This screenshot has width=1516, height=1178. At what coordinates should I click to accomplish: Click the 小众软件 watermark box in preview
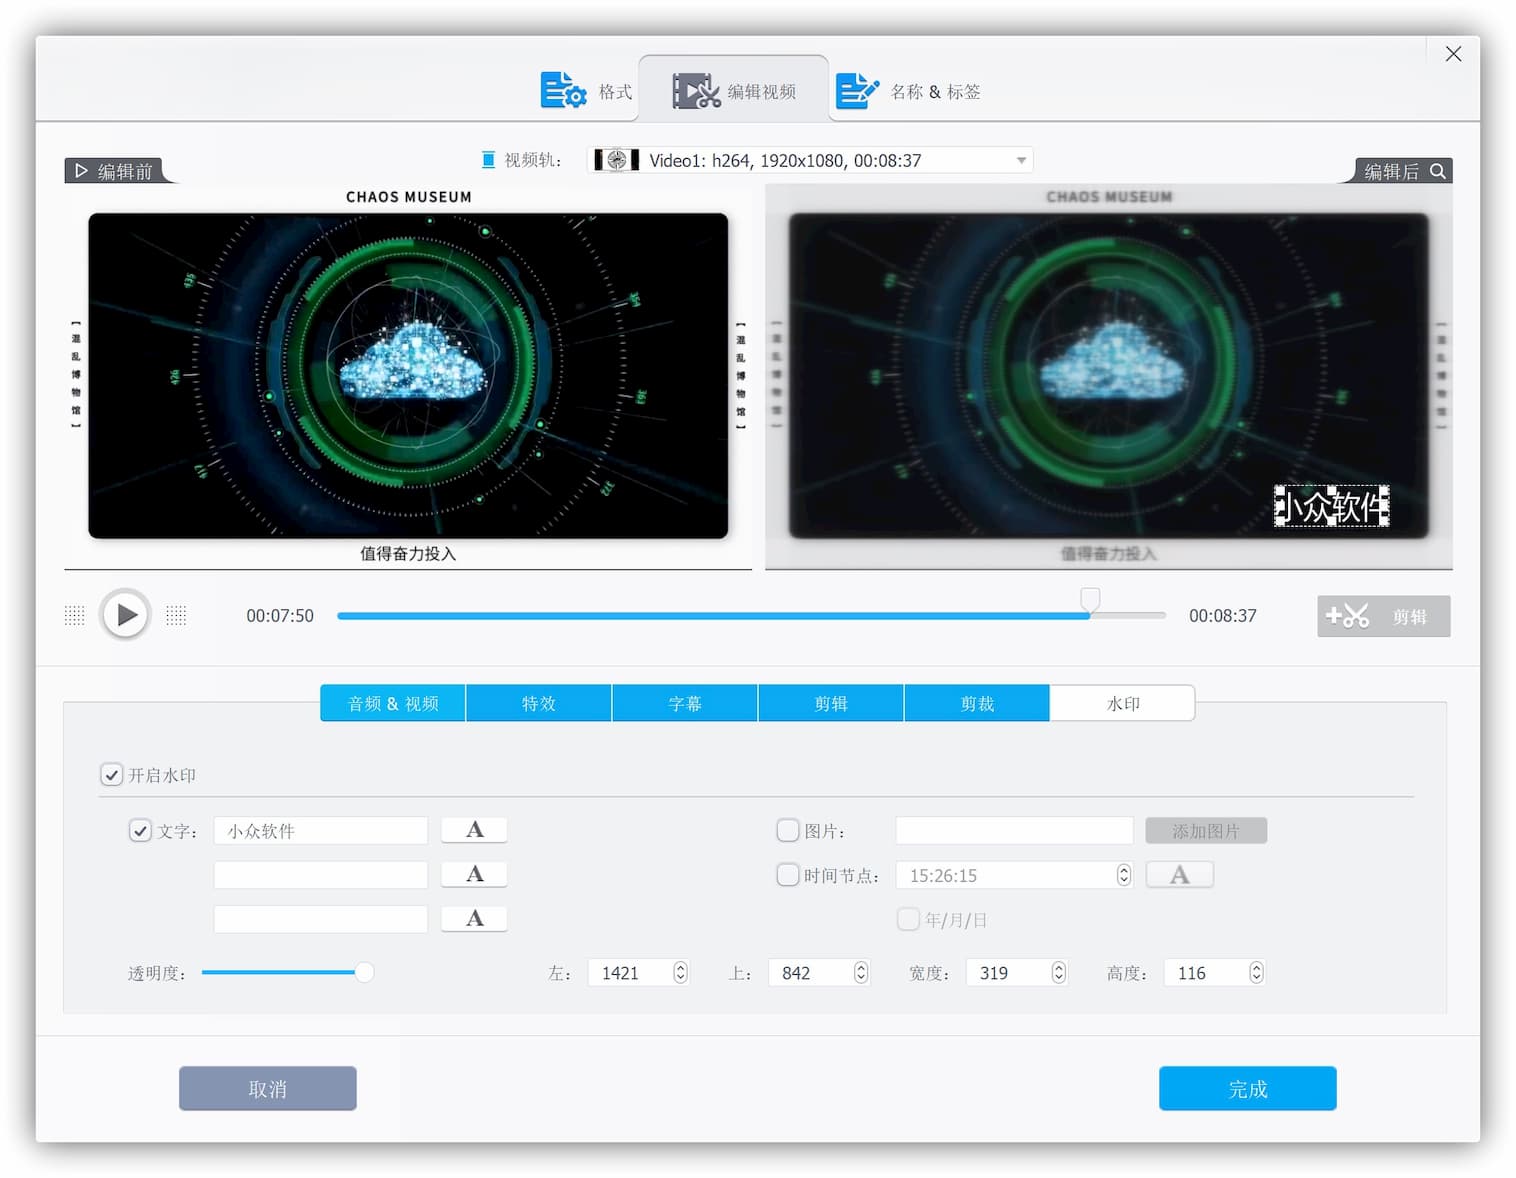tap(1331, 506)
